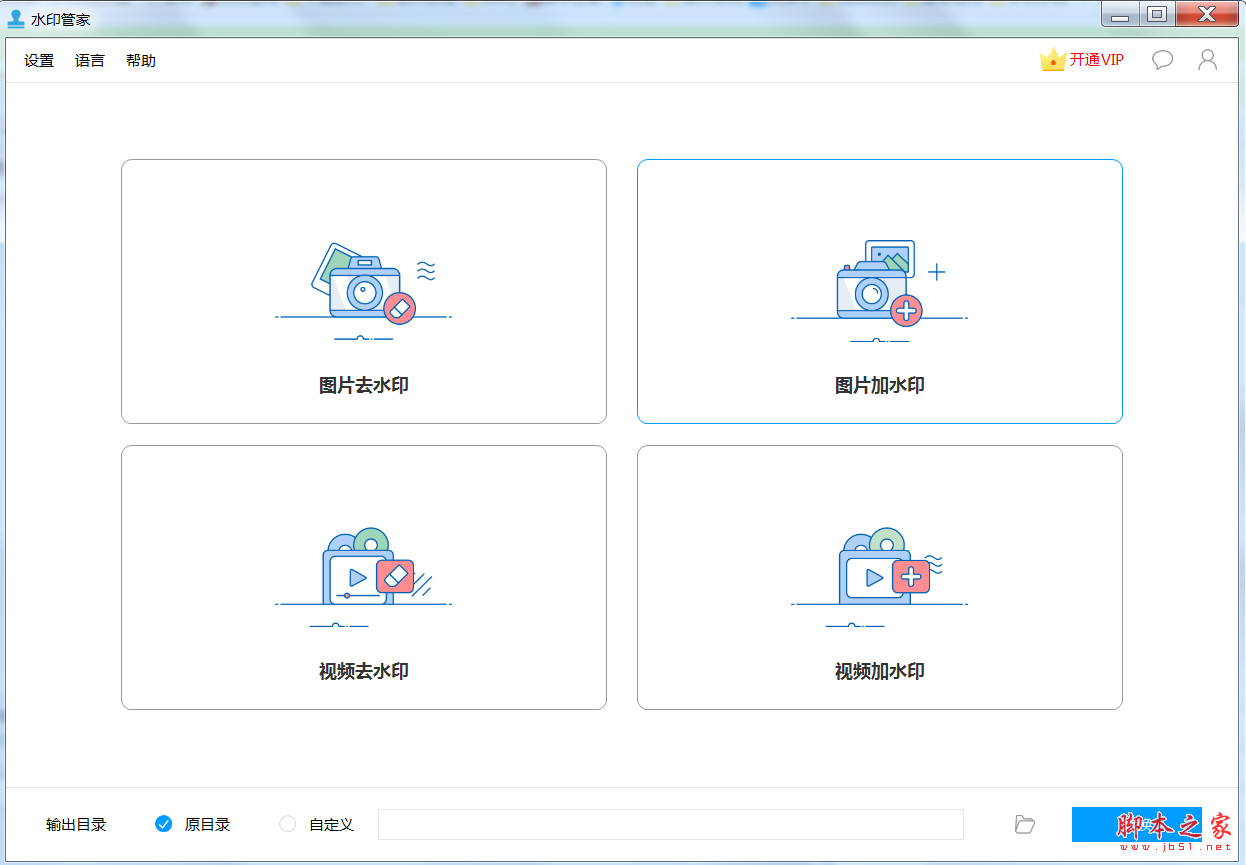Open the 图片加水印 camera tool icon

coord(878,287)
